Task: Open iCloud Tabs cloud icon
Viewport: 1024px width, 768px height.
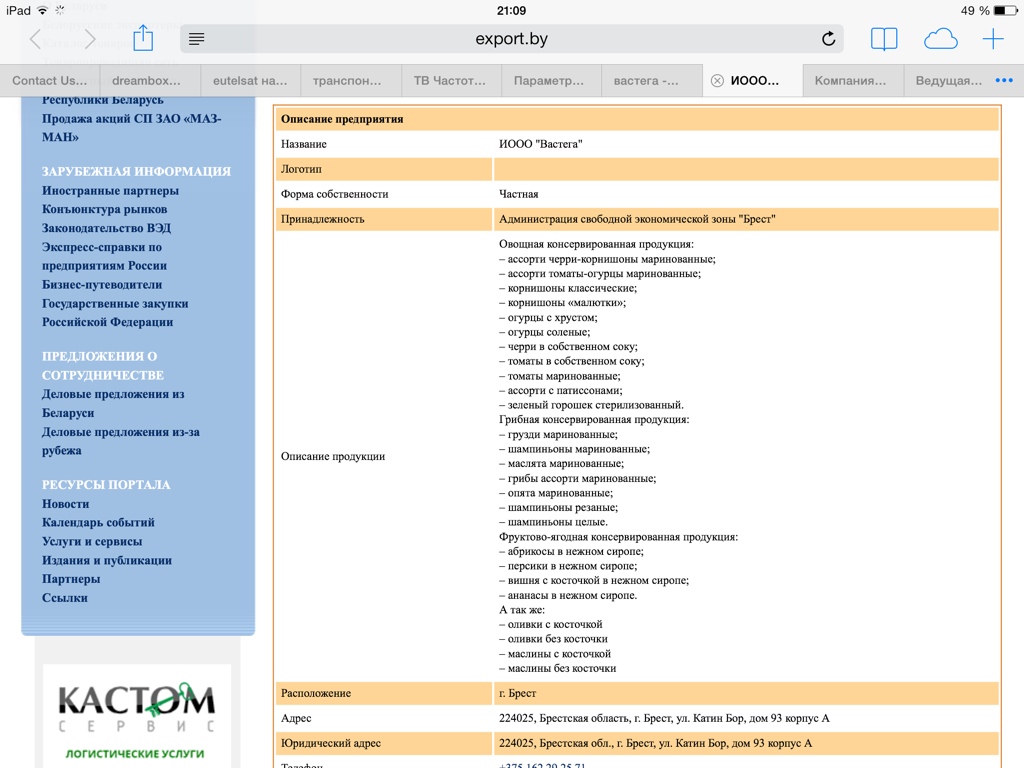Action: pos(940,39)
